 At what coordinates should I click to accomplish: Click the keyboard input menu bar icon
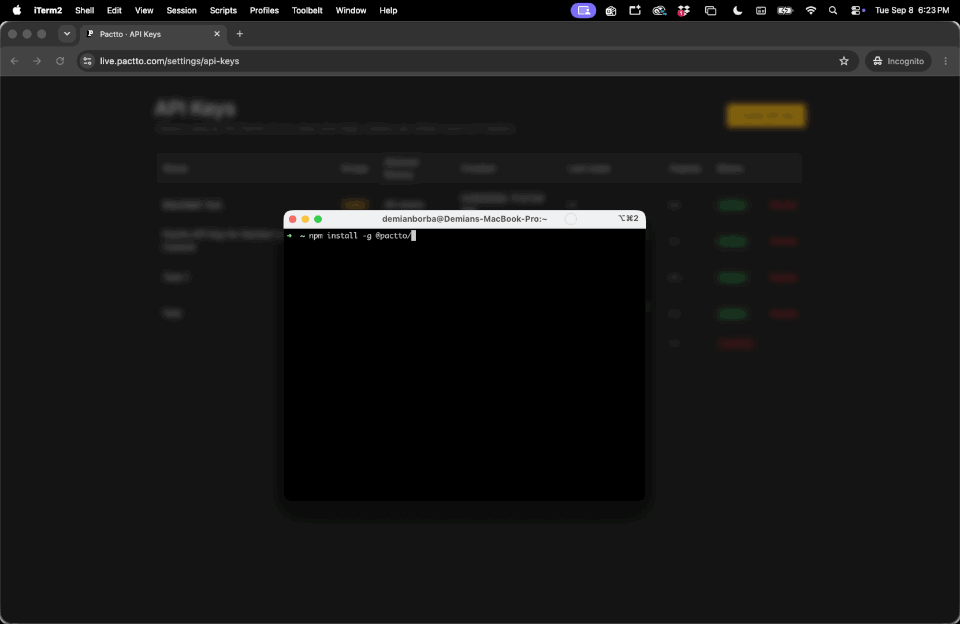(x=761, y=10)
